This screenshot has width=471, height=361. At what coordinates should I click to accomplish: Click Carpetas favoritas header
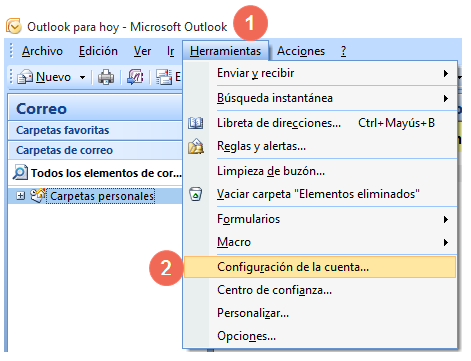coord(95,130)
